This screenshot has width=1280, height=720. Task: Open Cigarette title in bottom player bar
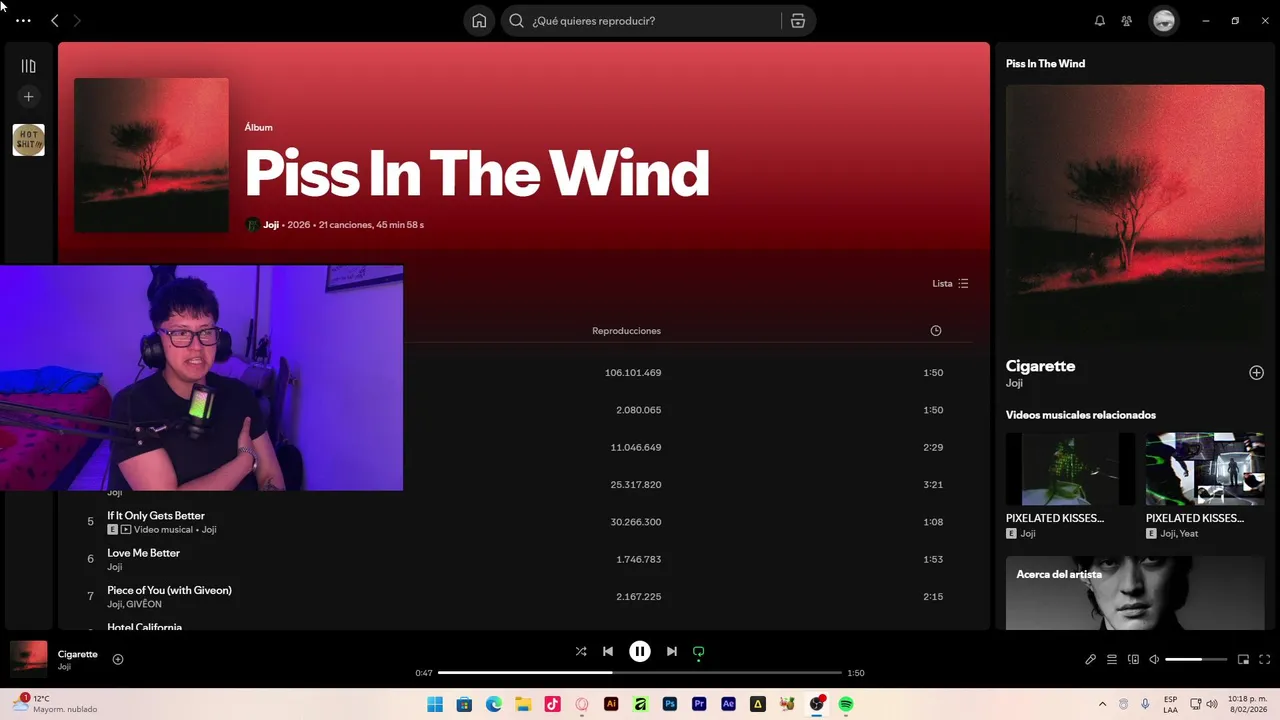tap(78, 654)
